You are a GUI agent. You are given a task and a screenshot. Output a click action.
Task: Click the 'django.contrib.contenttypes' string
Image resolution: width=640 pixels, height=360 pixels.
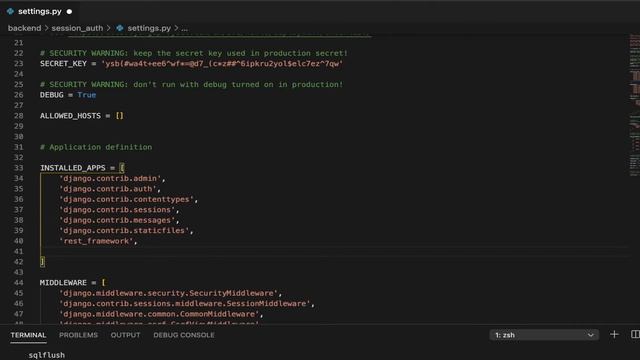click(x=127, y=199)
